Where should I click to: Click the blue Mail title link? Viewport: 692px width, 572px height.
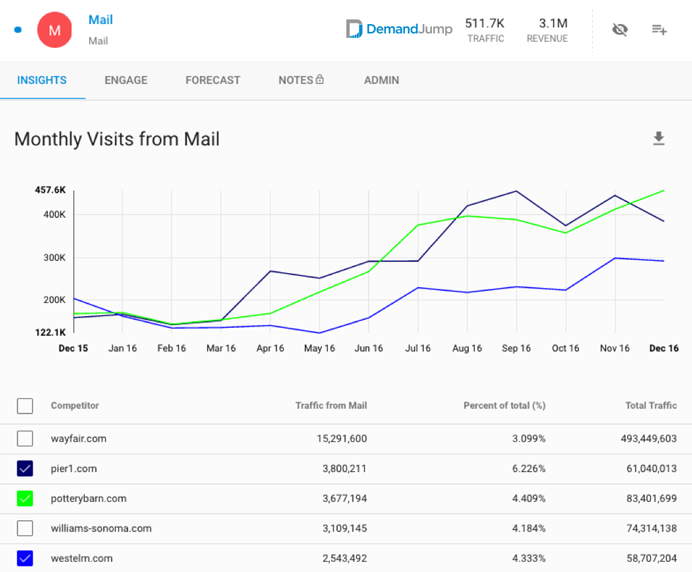point(101,20)
